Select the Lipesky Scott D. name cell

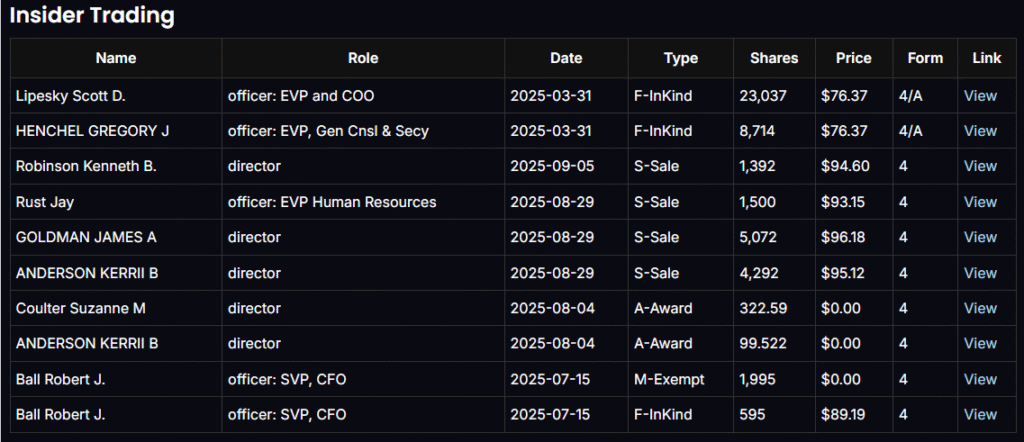72,96
